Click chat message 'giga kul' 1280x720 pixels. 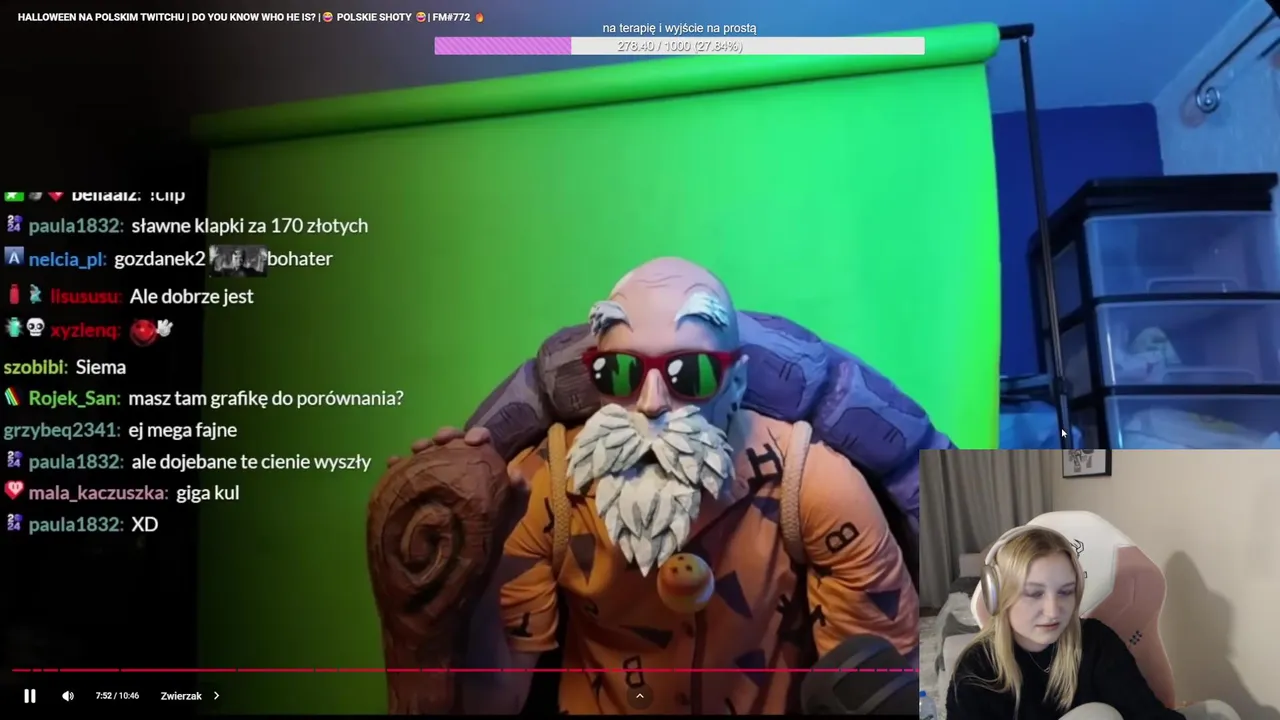tap(207, 493)
